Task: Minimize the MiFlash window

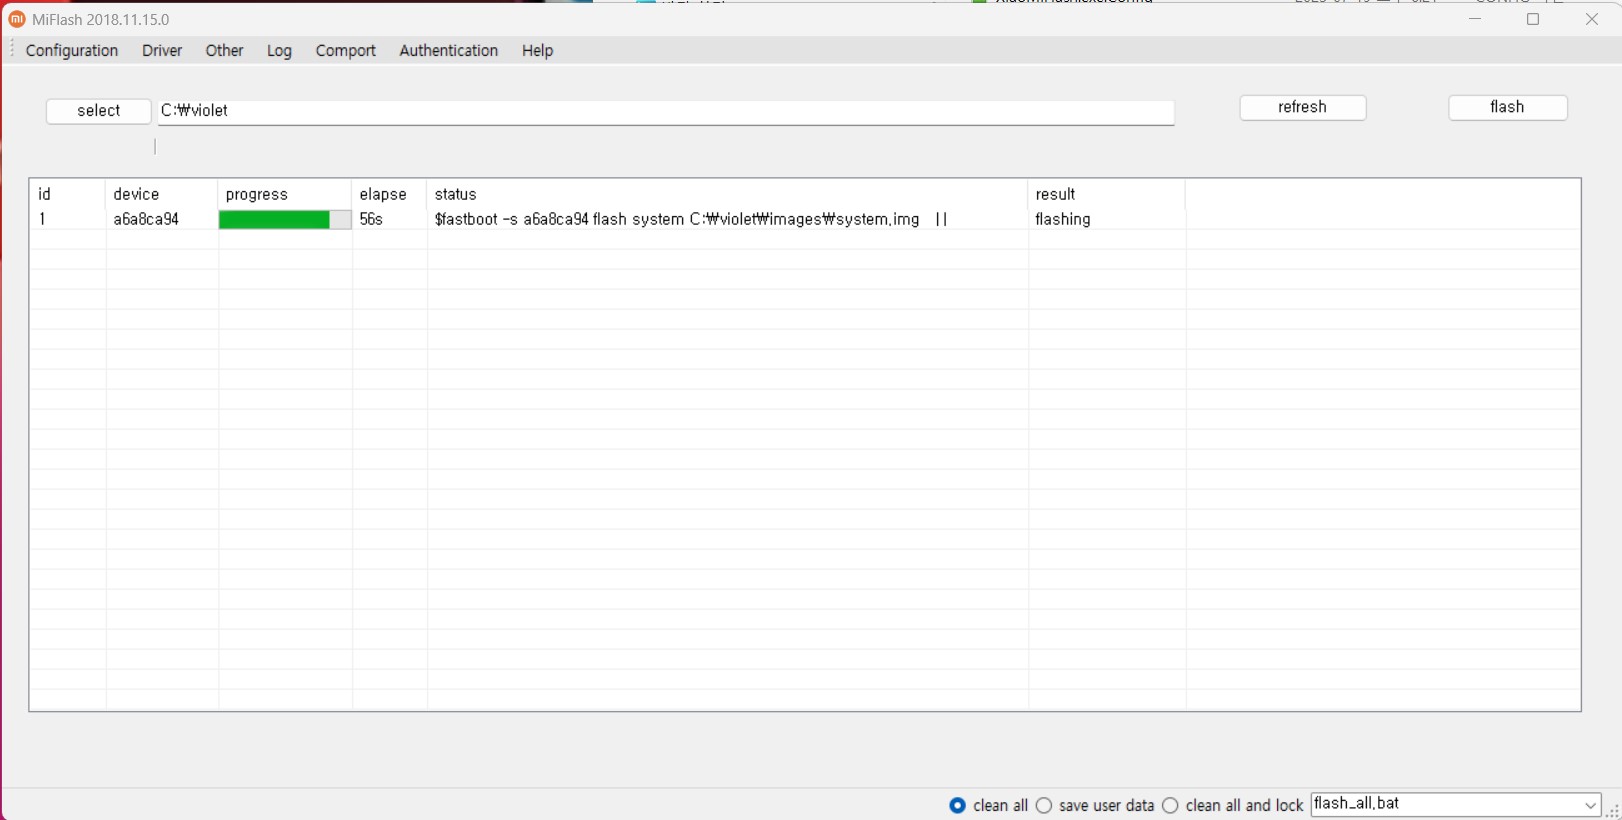Action: pos(1475,19)
